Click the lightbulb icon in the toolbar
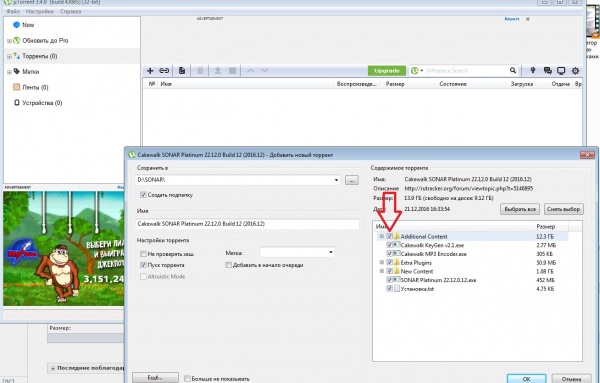 tap(533, 70)
